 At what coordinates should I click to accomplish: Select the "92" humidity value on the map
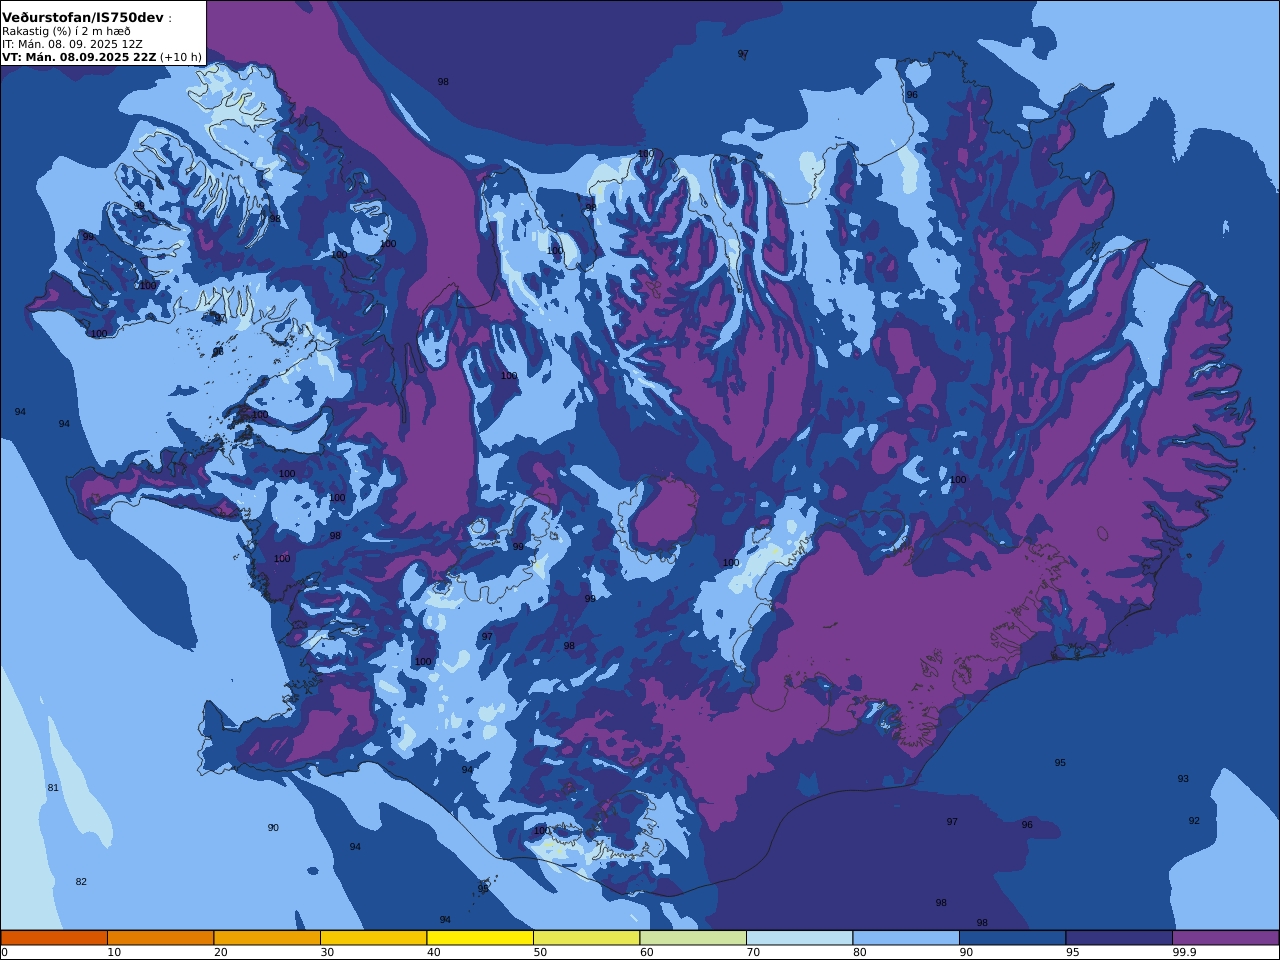[x=1194, y=821]
